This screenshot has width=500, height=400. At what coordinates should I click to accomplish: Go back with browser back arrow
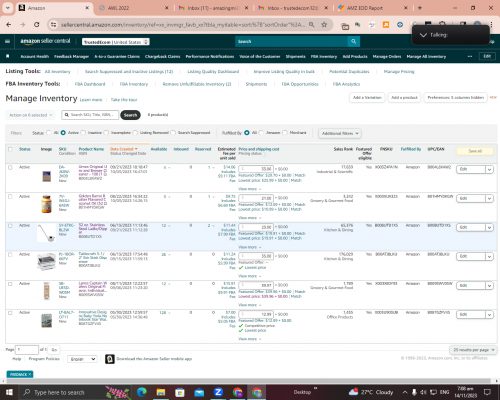click(x=9, y=24)
